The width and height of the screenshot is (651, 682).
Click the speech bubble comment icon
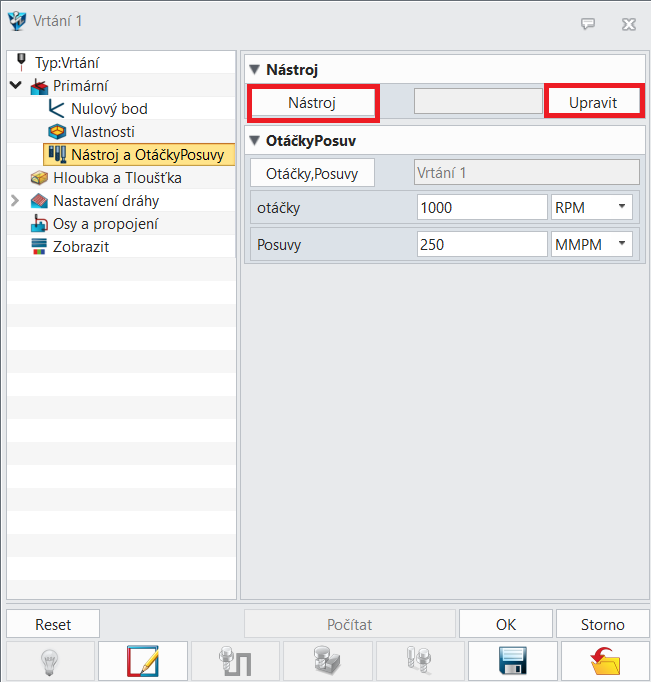588,23
